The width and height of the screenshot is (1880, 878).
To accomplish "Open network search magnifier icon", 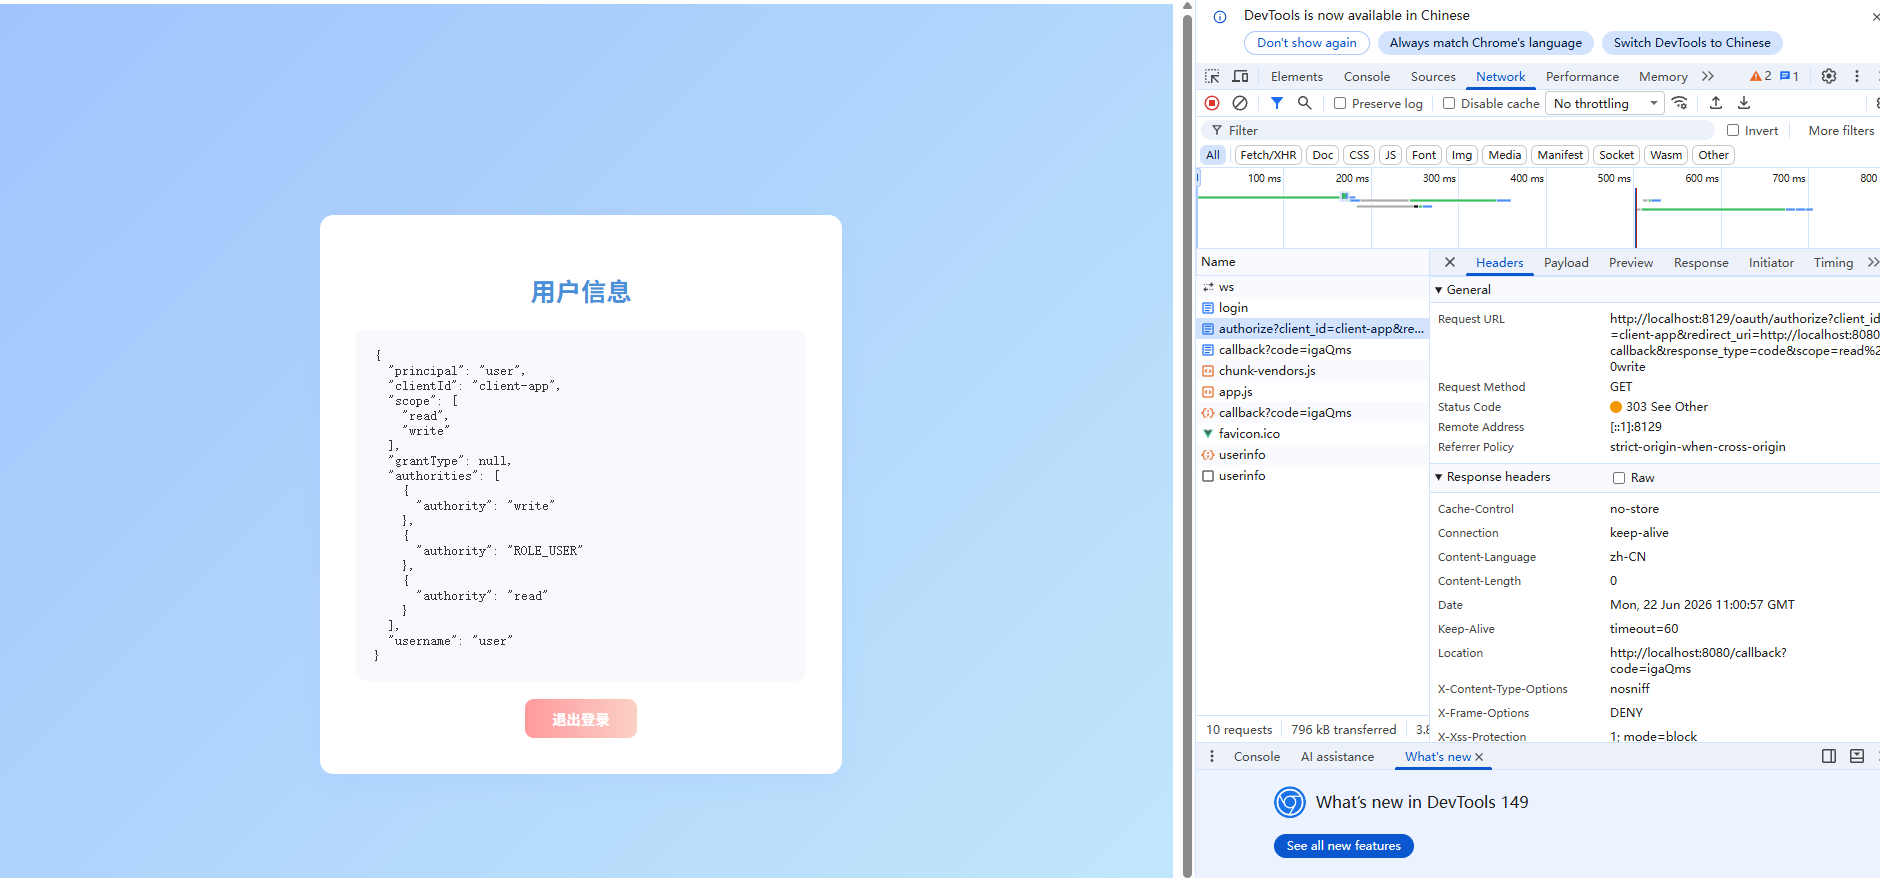I will click(x=1305, y=103).
